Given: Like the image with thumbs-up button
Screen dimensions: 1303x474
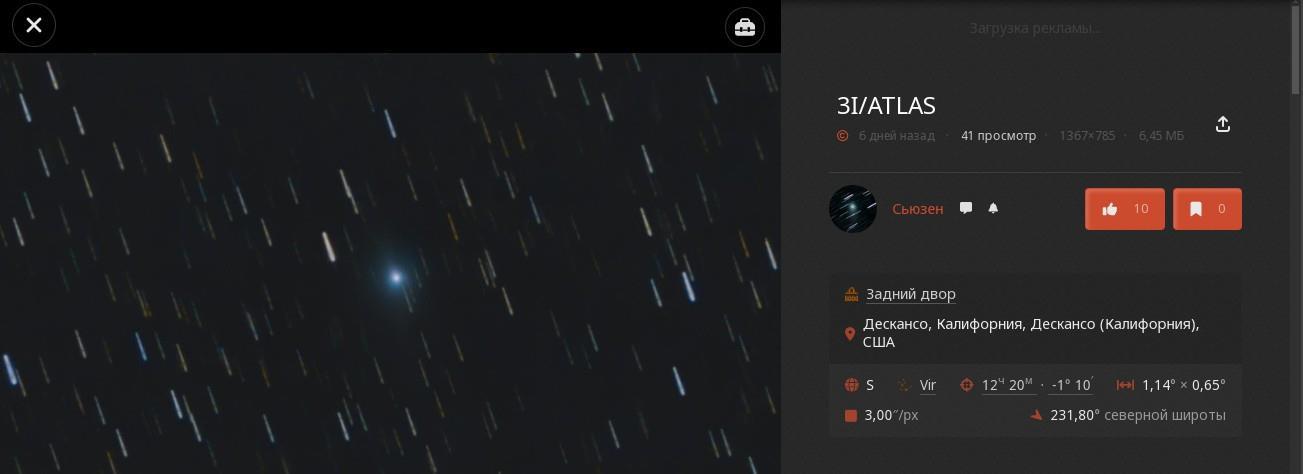Looking at the screenshot, I should (x=1125, y=209).
